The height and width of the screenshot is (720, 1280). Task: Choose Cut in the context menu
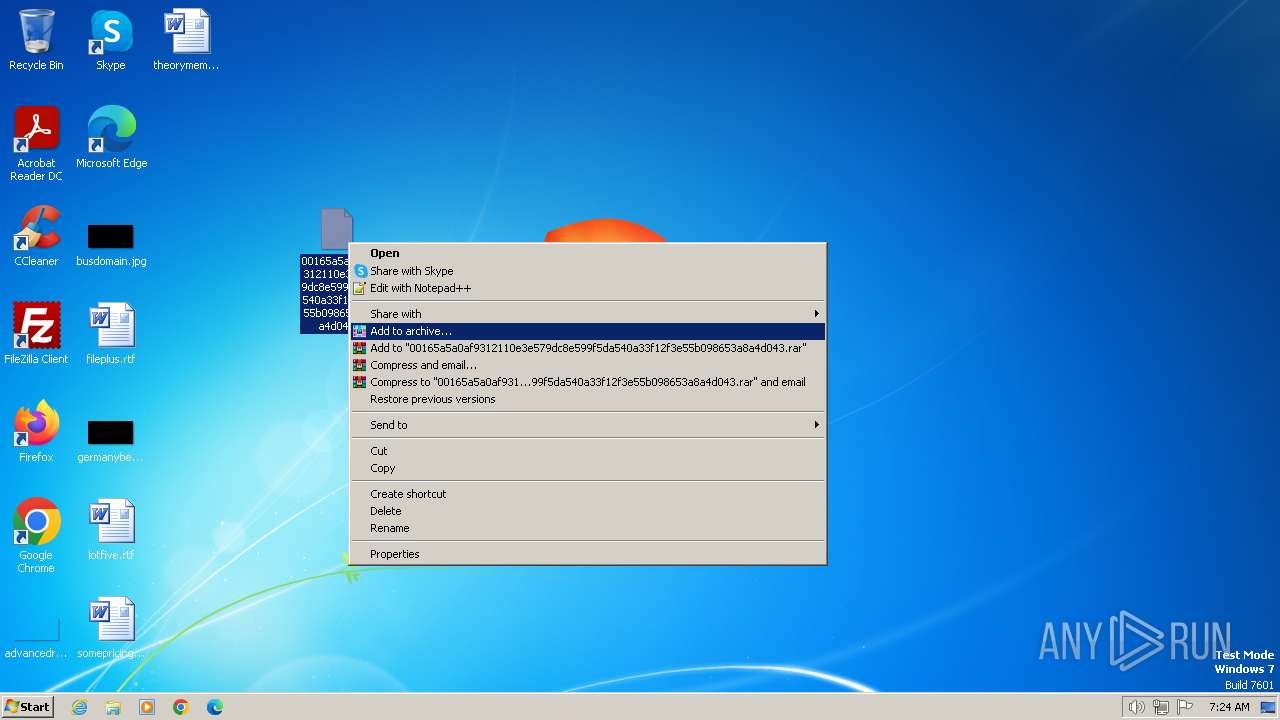click(x=588, y=451)
